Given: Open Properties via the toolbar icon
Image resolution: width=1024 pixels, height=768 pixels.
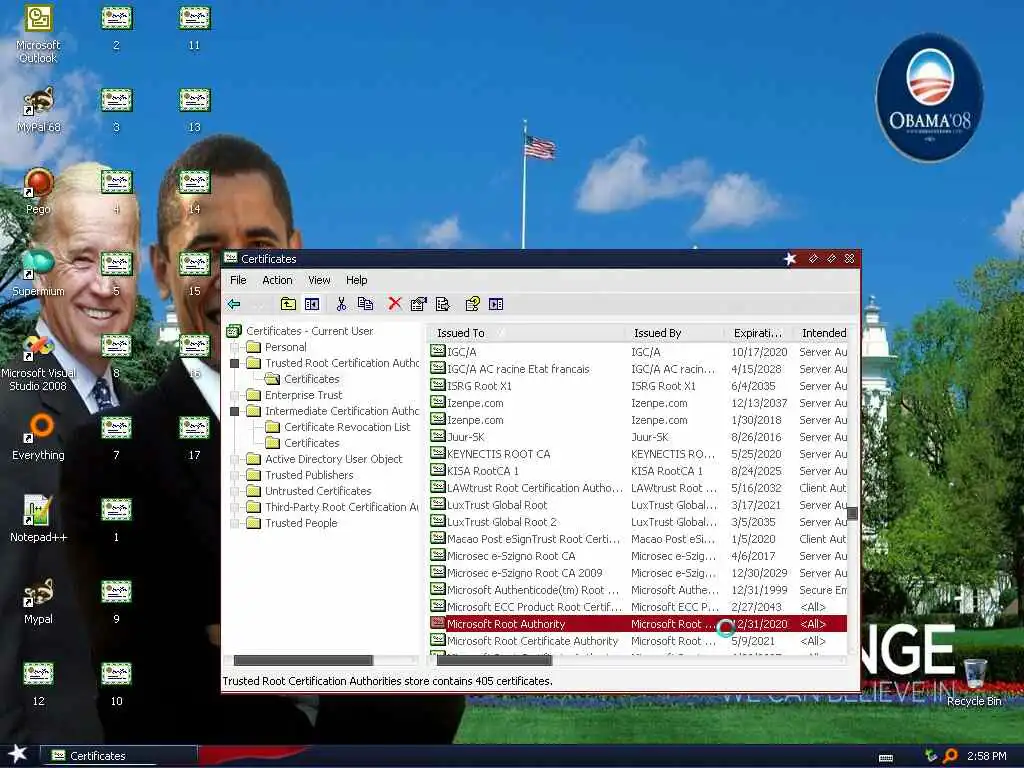Looking at the screenshot, I should point(419,304).
